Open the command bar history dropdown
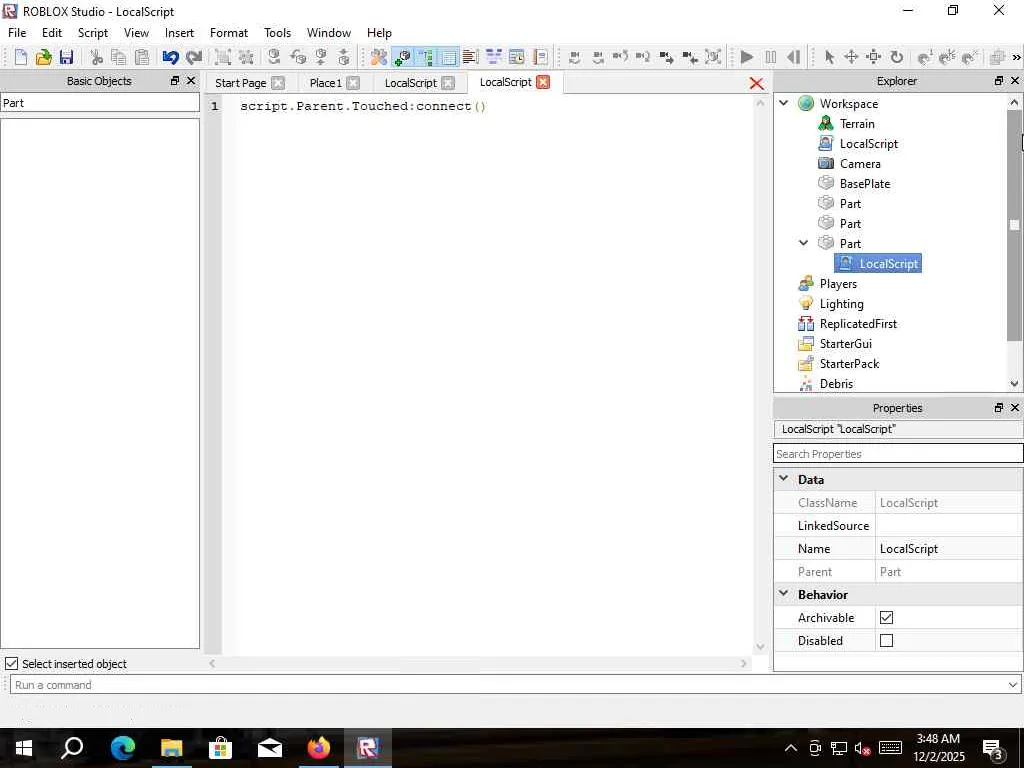Screen dimensions: 1024x768 click(1012, 684)
